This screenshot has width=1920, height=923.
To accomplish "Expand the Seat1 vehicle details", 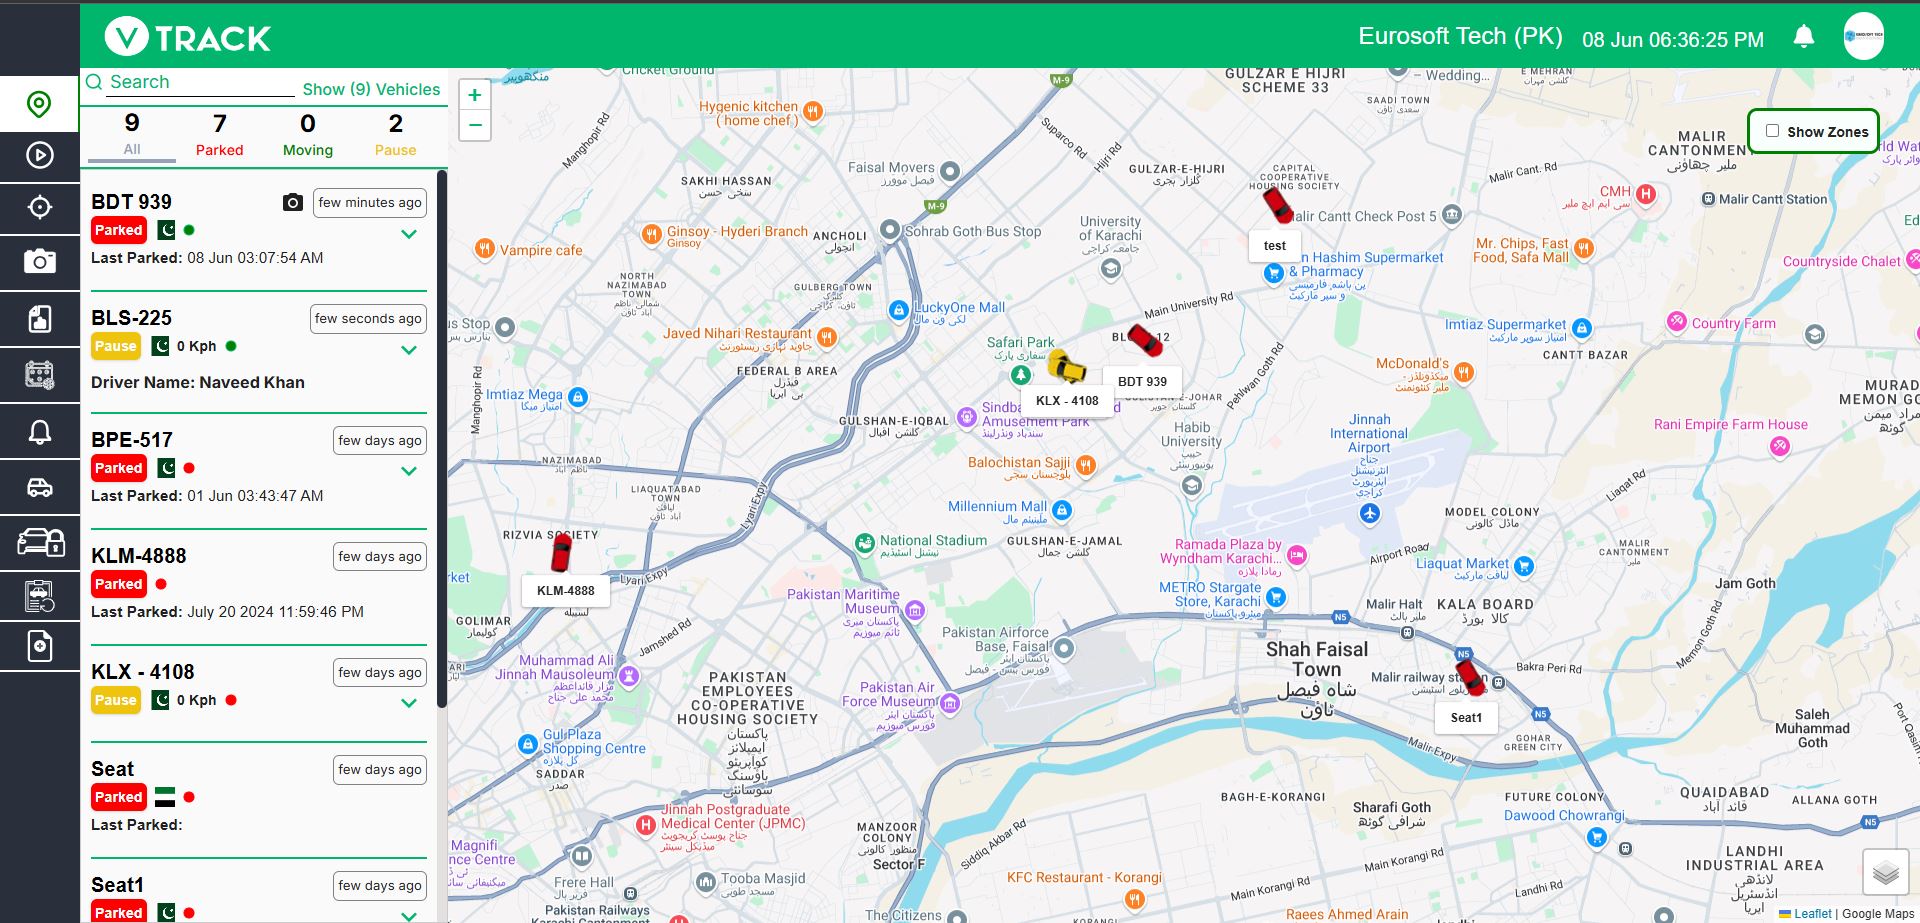I will coord(409,915).
